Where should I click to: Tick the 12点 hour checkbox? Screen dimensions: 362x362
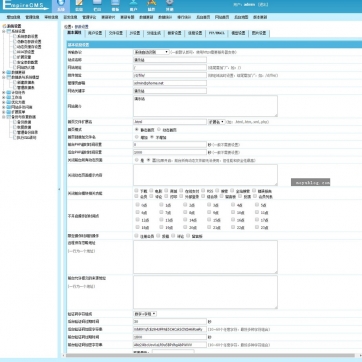(138, 220)
